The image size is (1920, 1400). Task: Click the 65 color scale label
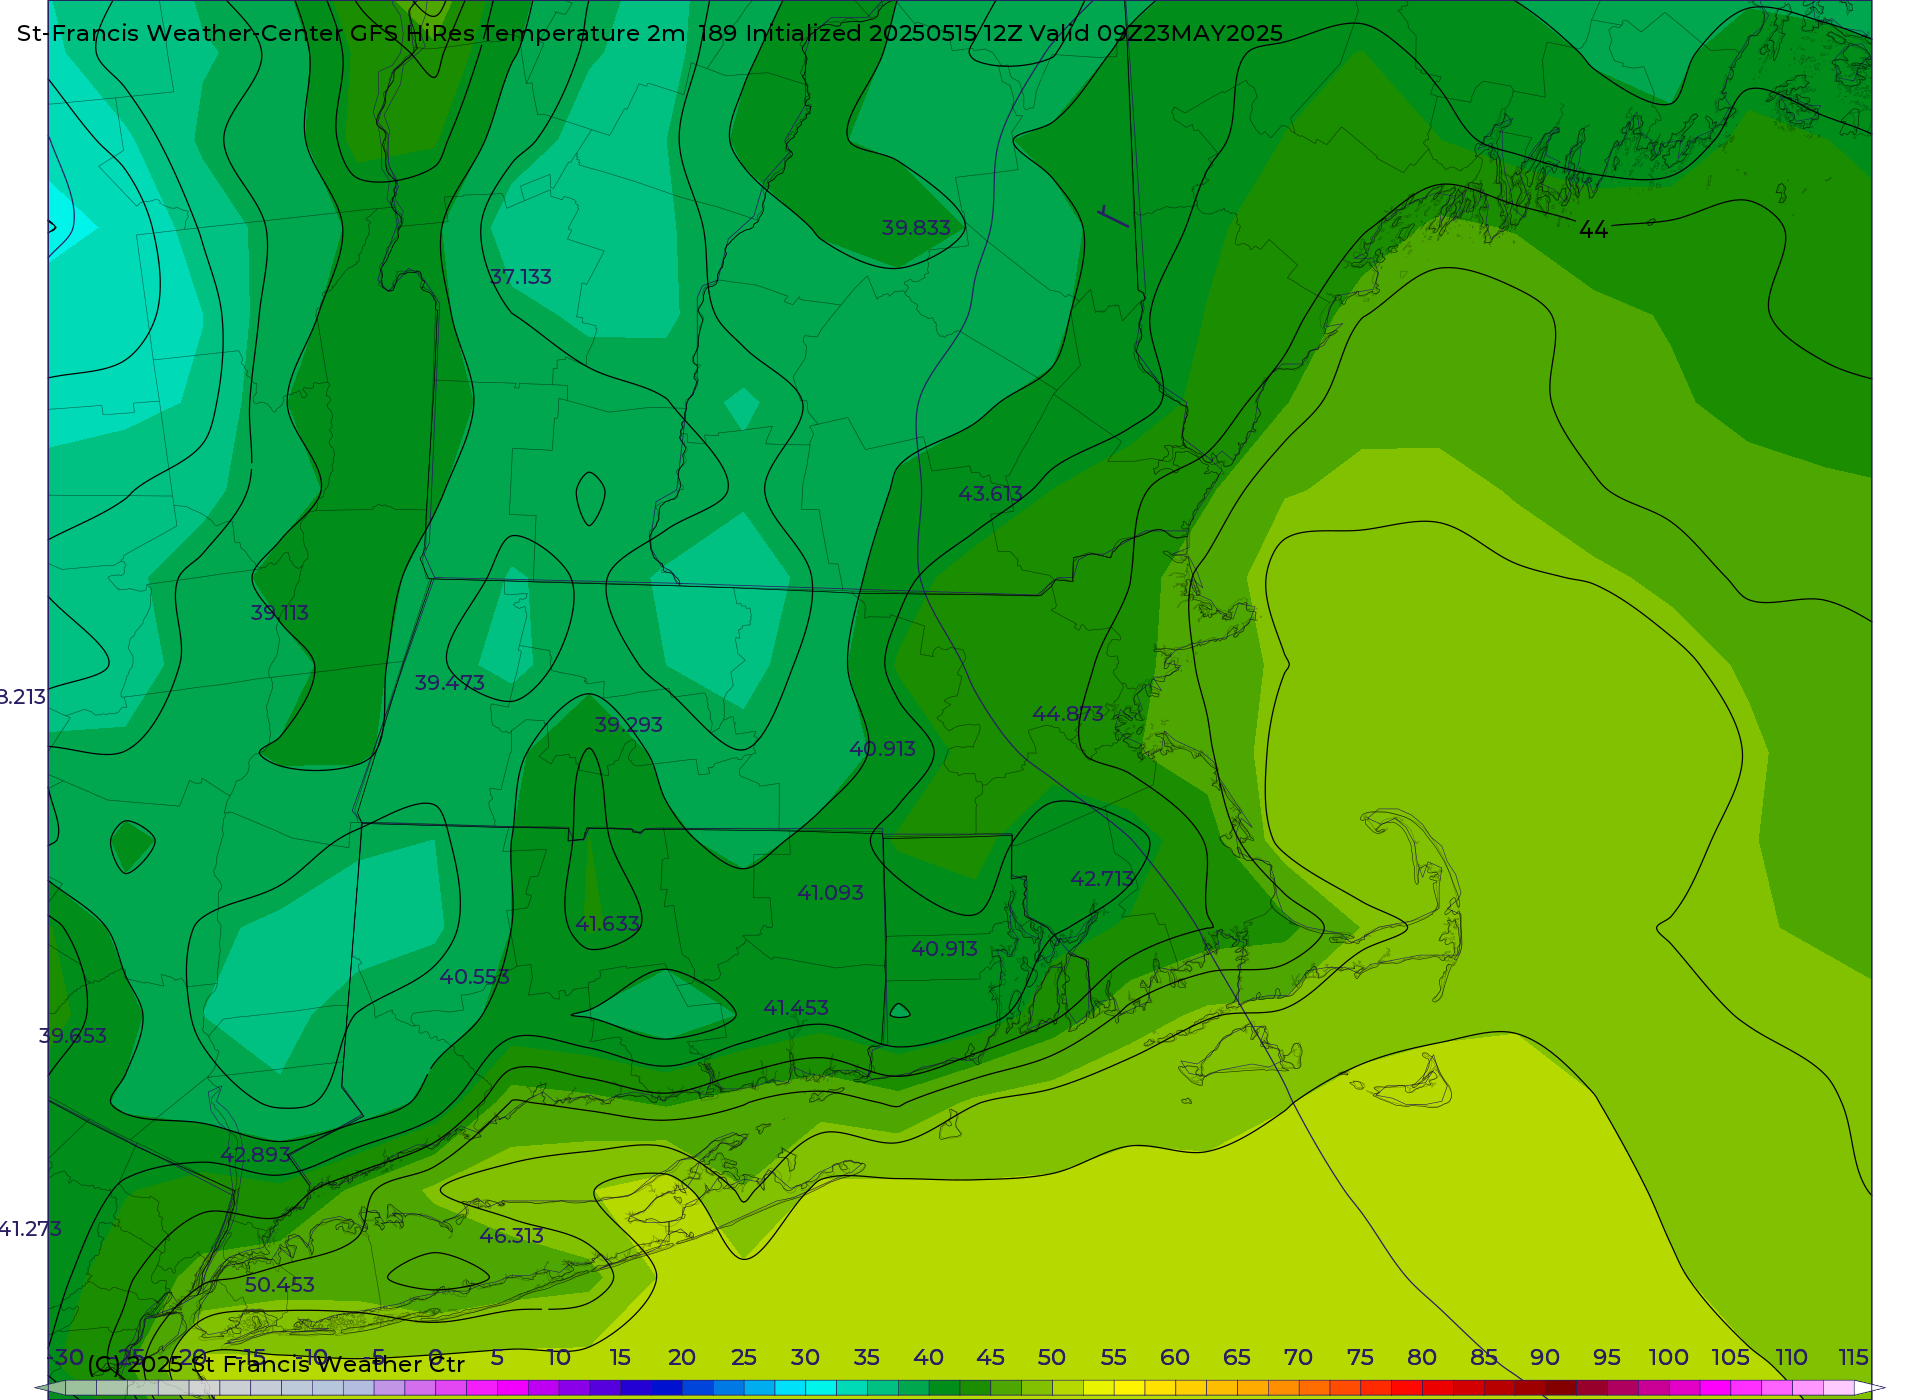(1237, 1358)
